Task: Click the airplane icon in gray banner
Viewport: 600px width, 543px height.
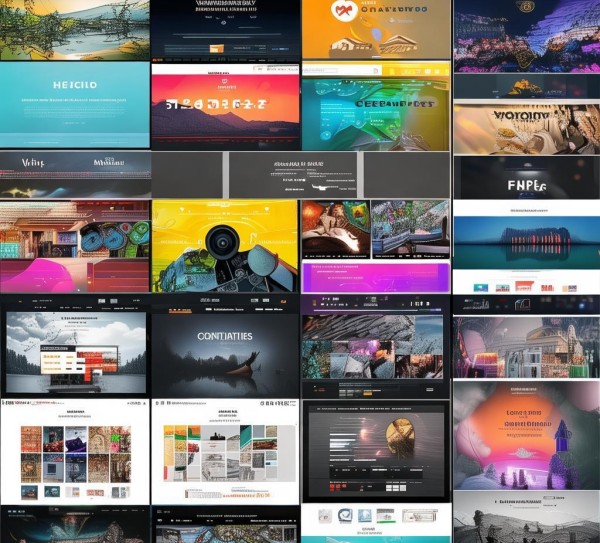Action: [318, 186]
